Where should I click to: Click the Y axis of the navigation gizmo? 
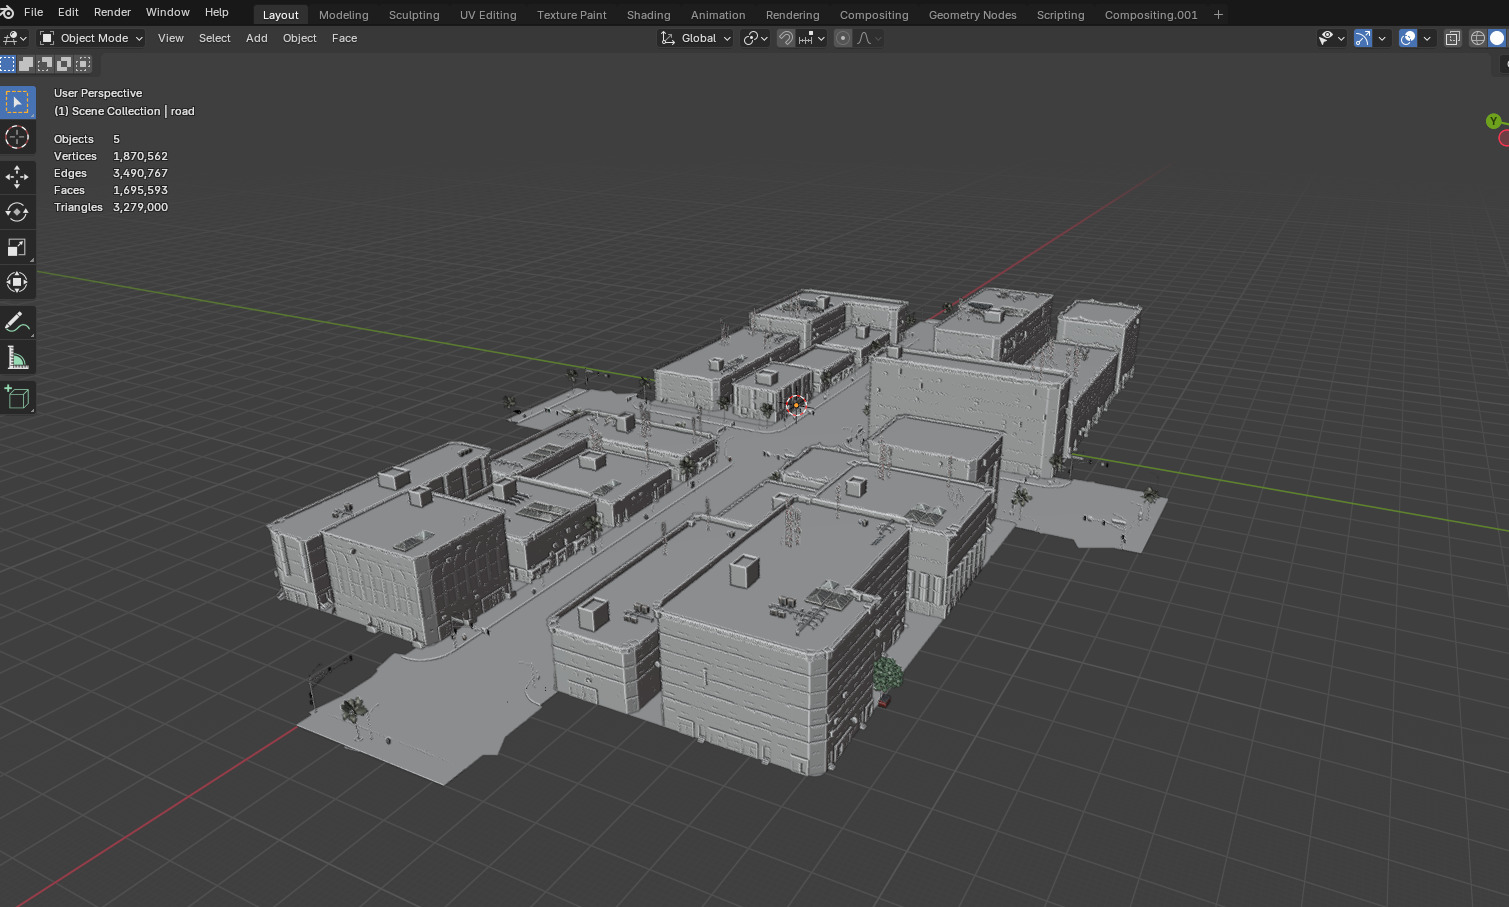(1493, 121)
